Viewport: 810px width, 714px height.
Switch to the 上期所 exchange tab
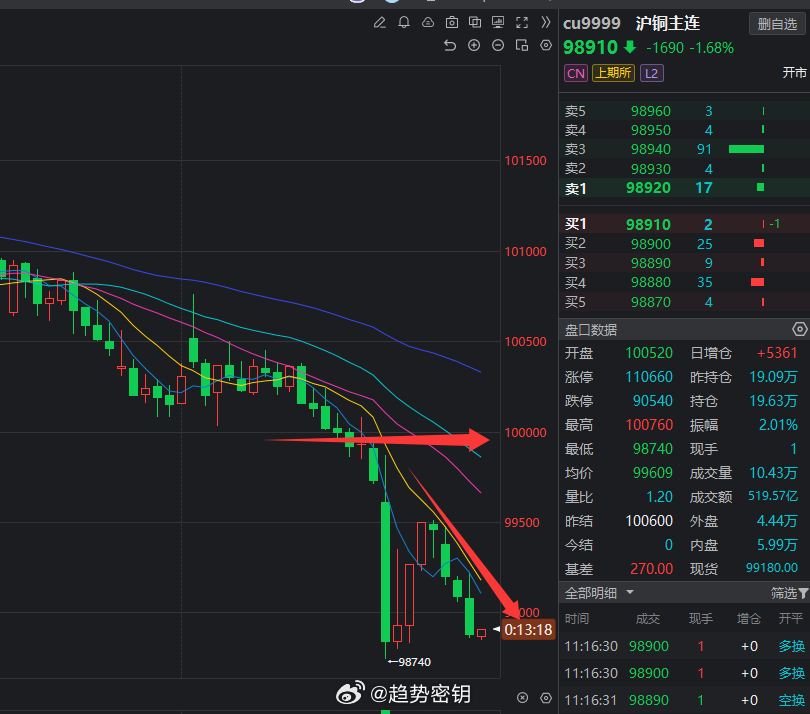tap(613, 72)
